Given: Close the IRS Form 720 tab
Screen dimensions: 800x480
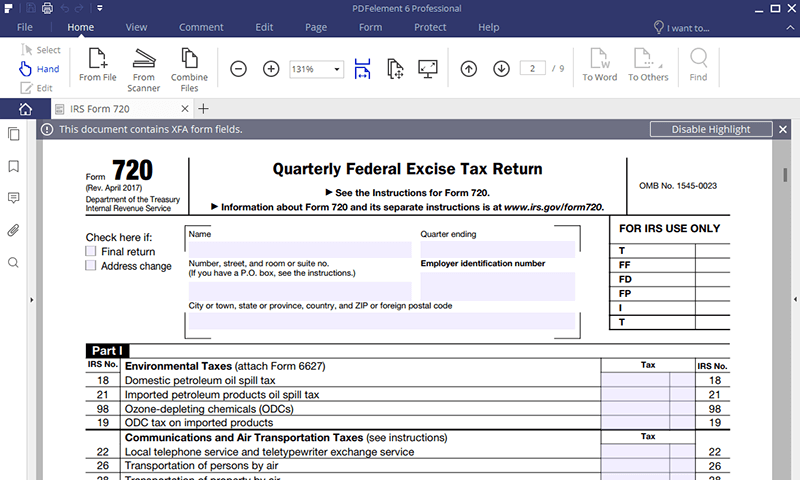Looking at the screenshot, I should tap(185, 109).
